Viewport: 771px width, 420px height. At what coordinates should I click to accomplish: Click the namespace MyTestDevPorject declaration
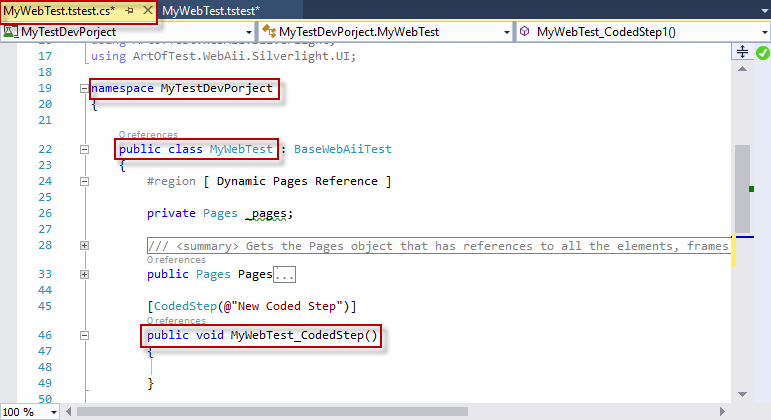coord(182,89)
